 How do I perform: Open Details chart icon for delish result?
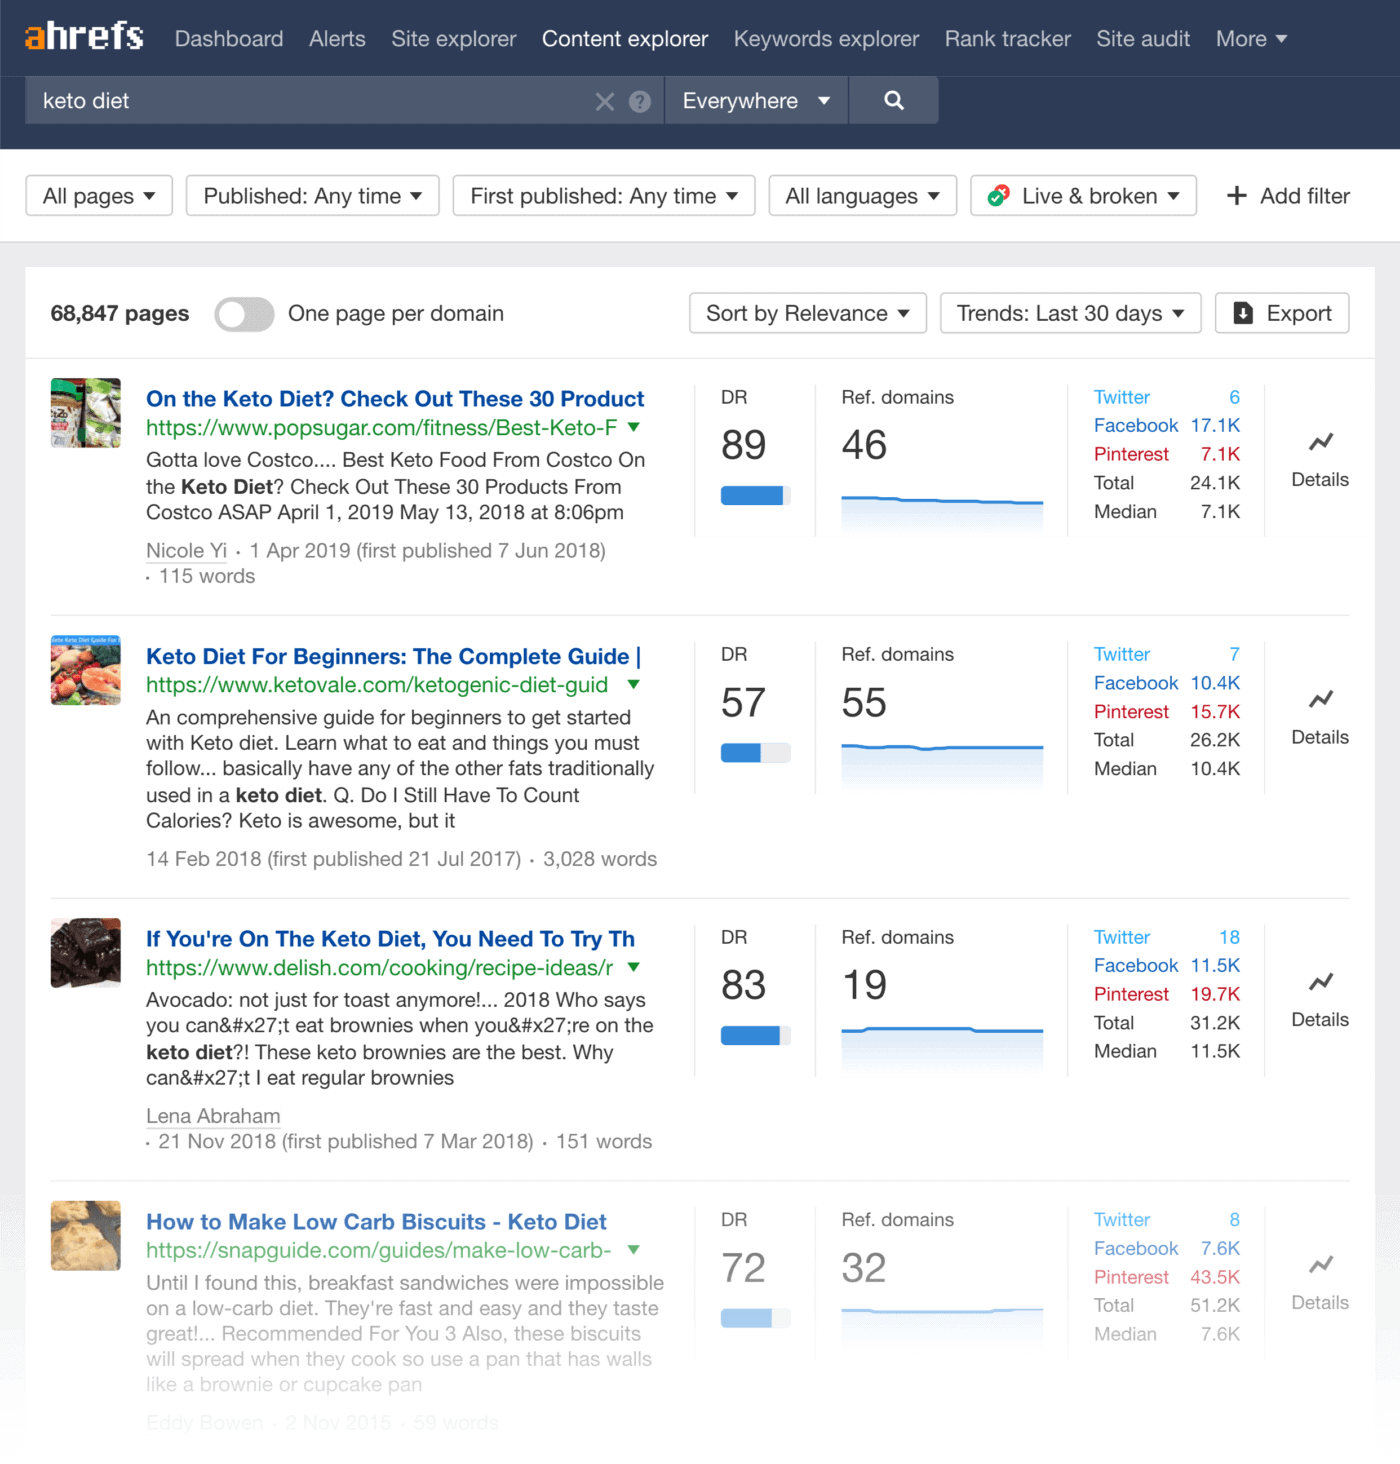[x=1321, y=982]
